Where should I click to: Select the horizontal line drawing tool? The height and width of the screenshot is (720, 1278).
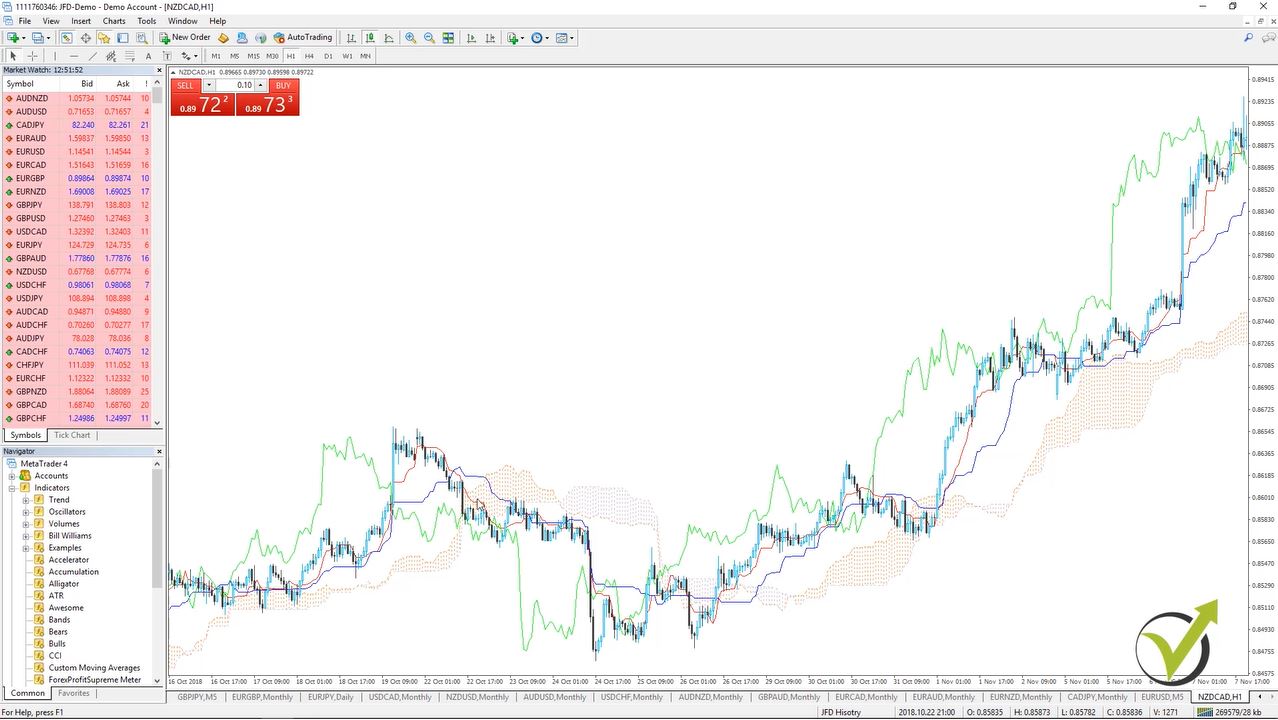pos(73,55)
